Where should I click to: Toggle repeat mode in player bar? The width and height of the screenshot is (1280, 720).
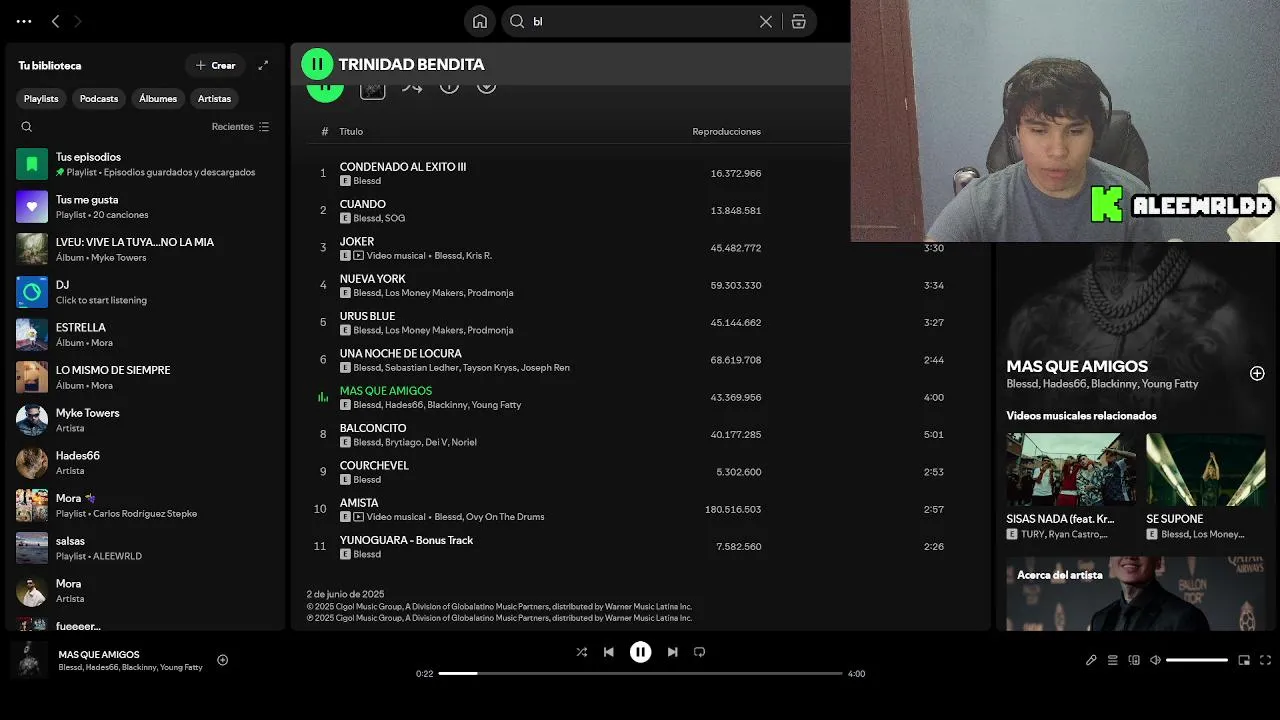[x=699, y=652]
